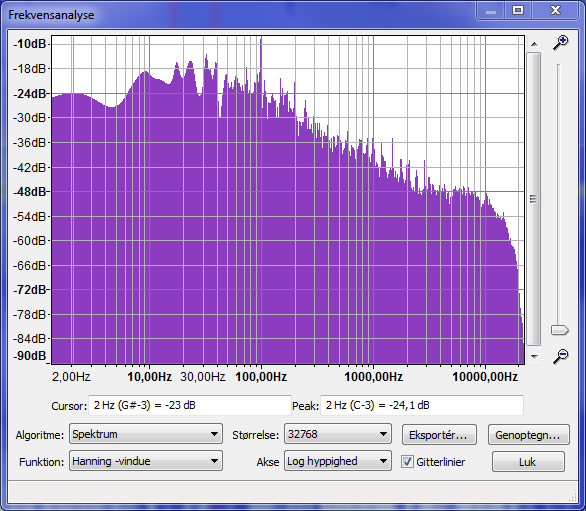
Task: Open the Akse Log hyppighed dropdown
Action: (x=338, y=461)
